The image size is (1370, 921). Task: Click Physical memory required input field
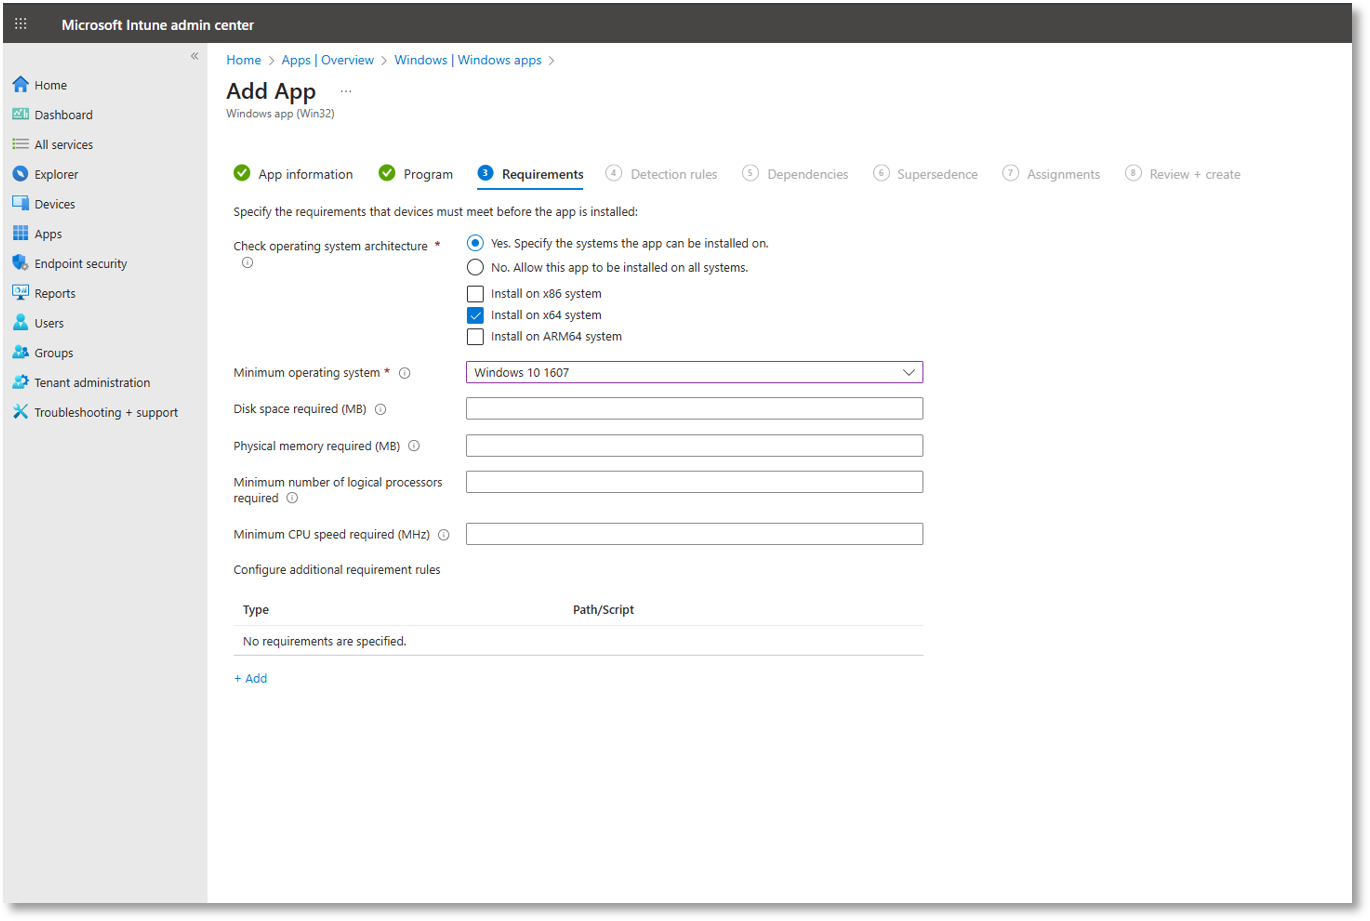point(694,445)
